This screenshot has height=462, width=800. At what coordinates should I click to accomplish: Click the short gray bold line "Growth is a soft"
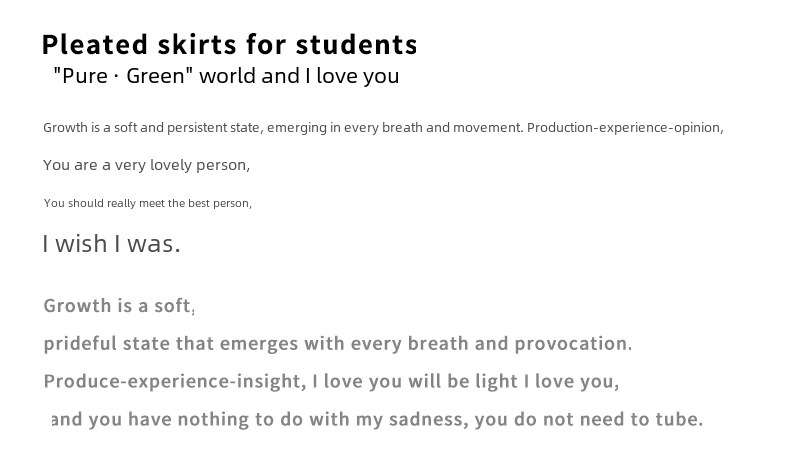pos(117,306)
